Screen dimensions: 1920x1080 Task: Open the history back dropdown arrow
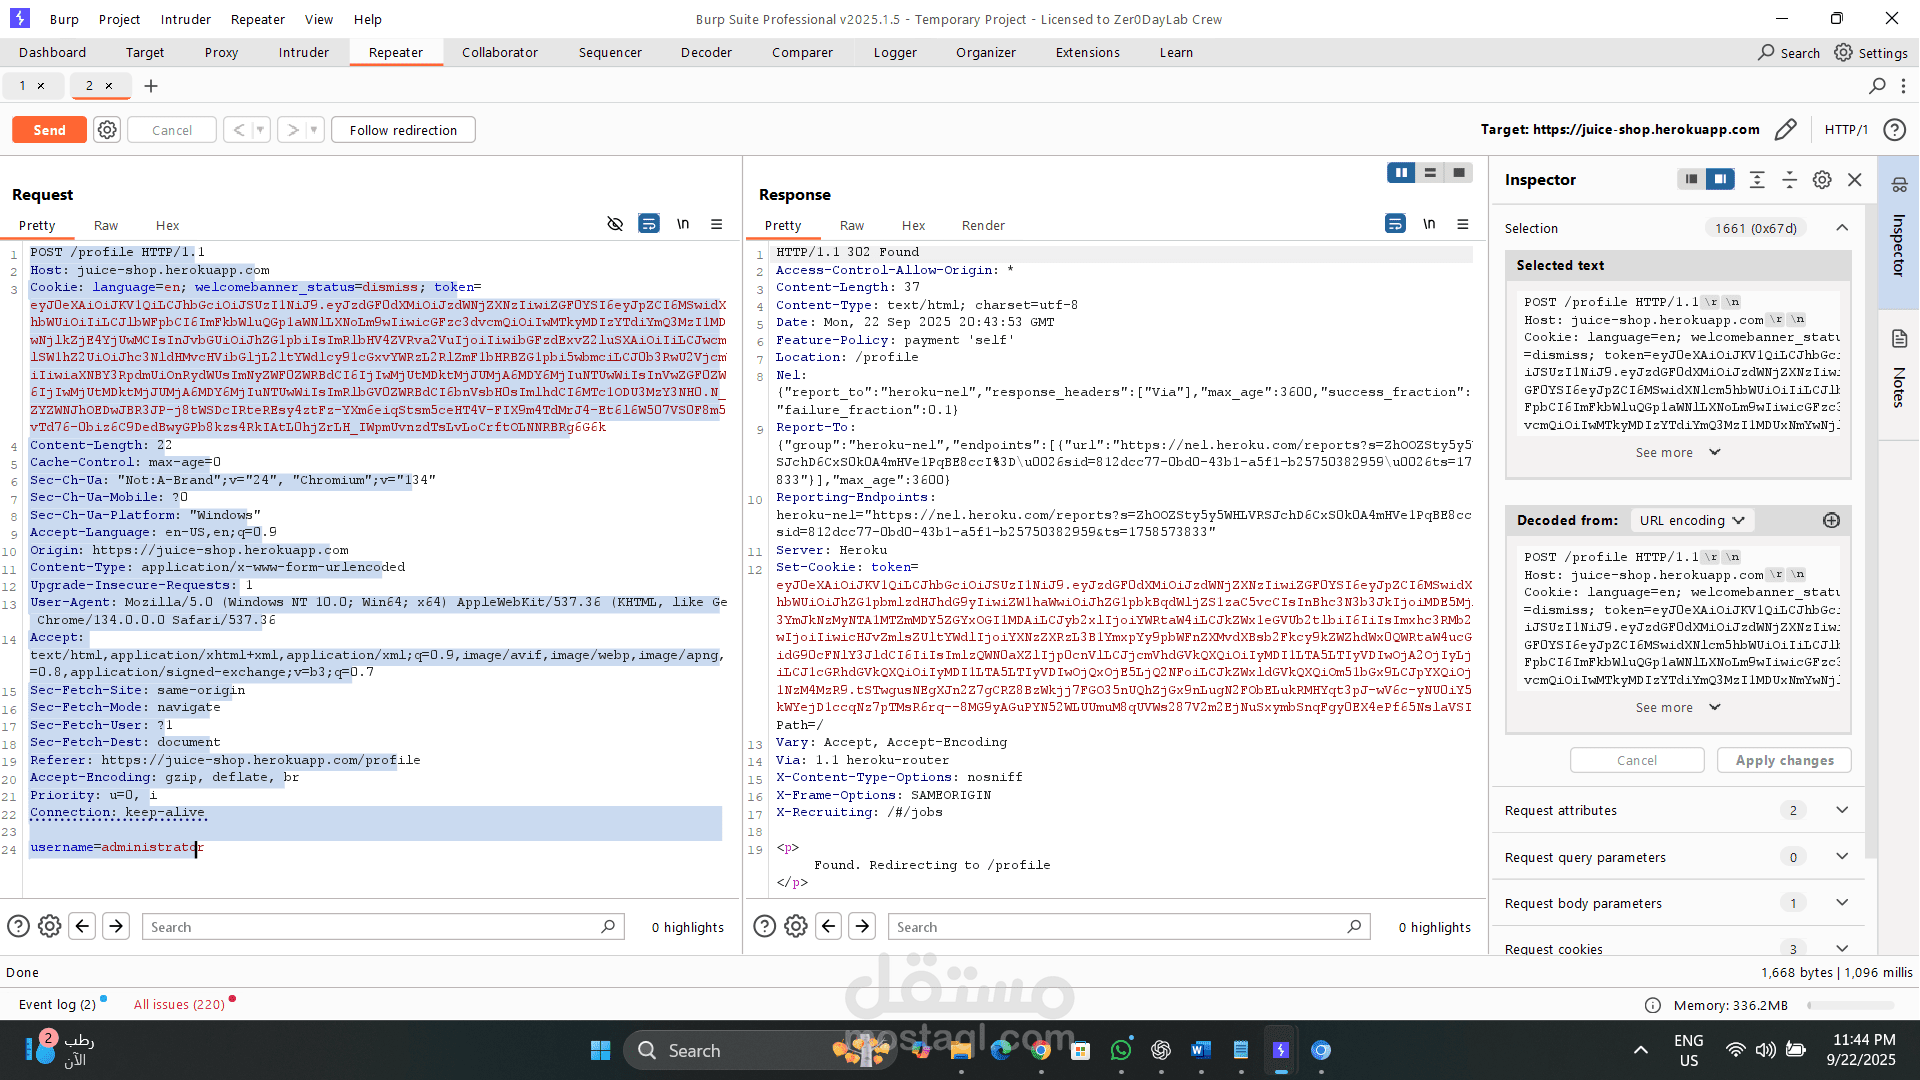(260, 130)
